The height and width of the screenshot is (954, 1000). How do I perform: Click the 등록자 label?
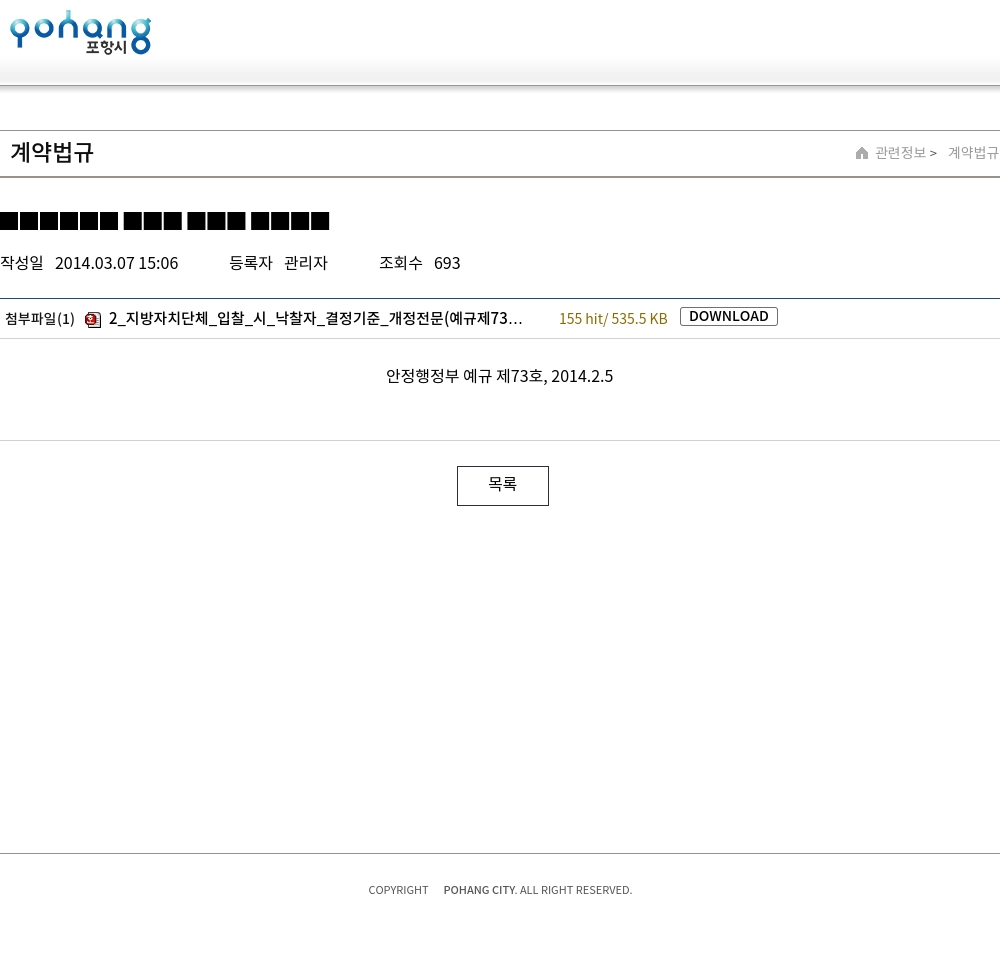point(250,263)
